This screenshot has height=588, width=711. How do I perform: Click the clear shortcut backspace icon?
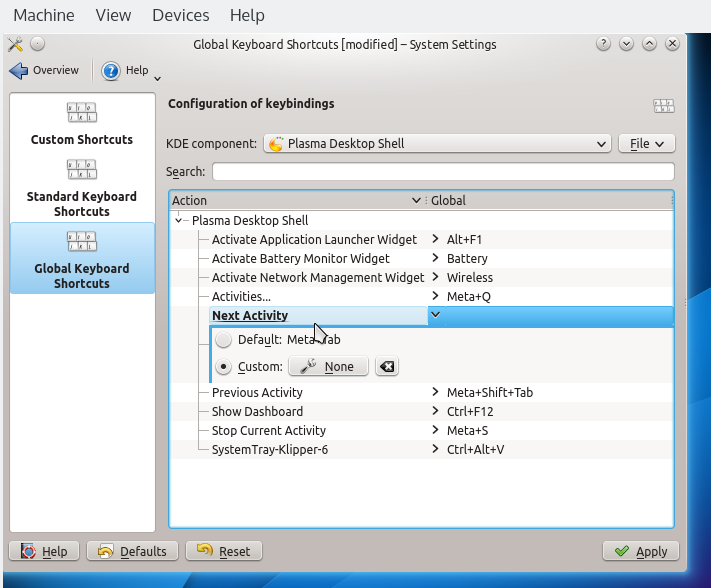(x=387, y=367)
